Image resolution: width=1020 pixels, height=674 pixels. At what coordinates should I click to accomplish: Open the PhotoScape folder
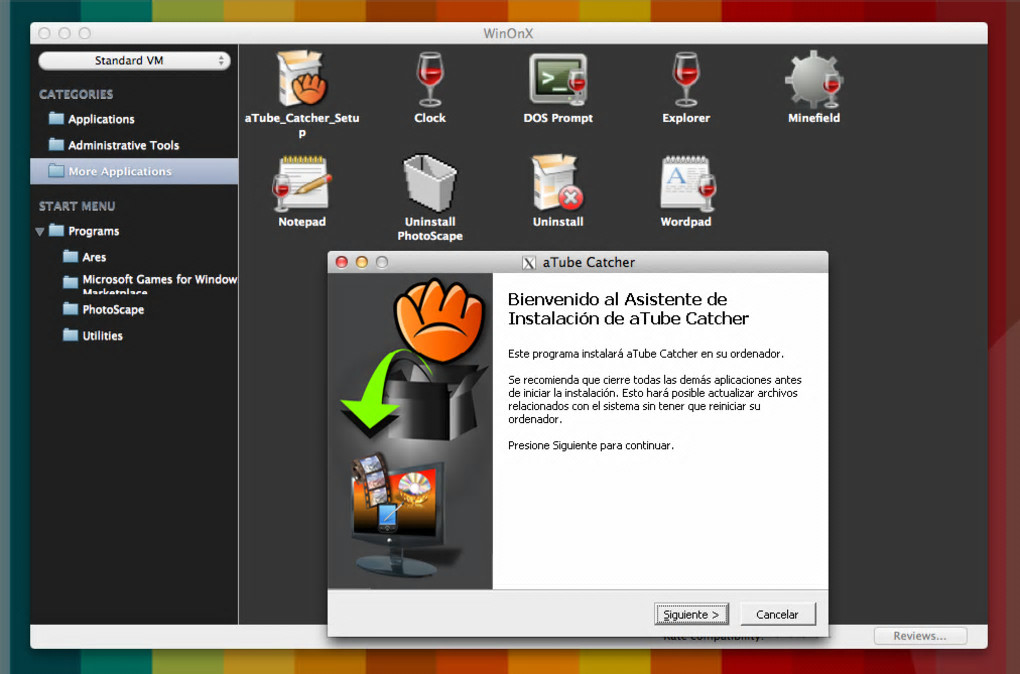(134, 310)
